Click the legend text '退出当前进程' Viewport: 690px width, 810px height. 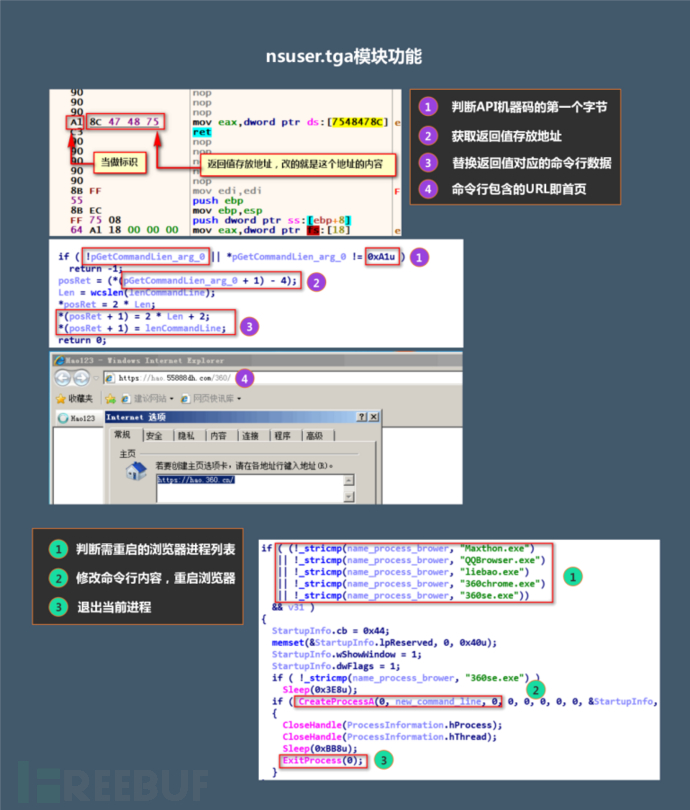114,608
